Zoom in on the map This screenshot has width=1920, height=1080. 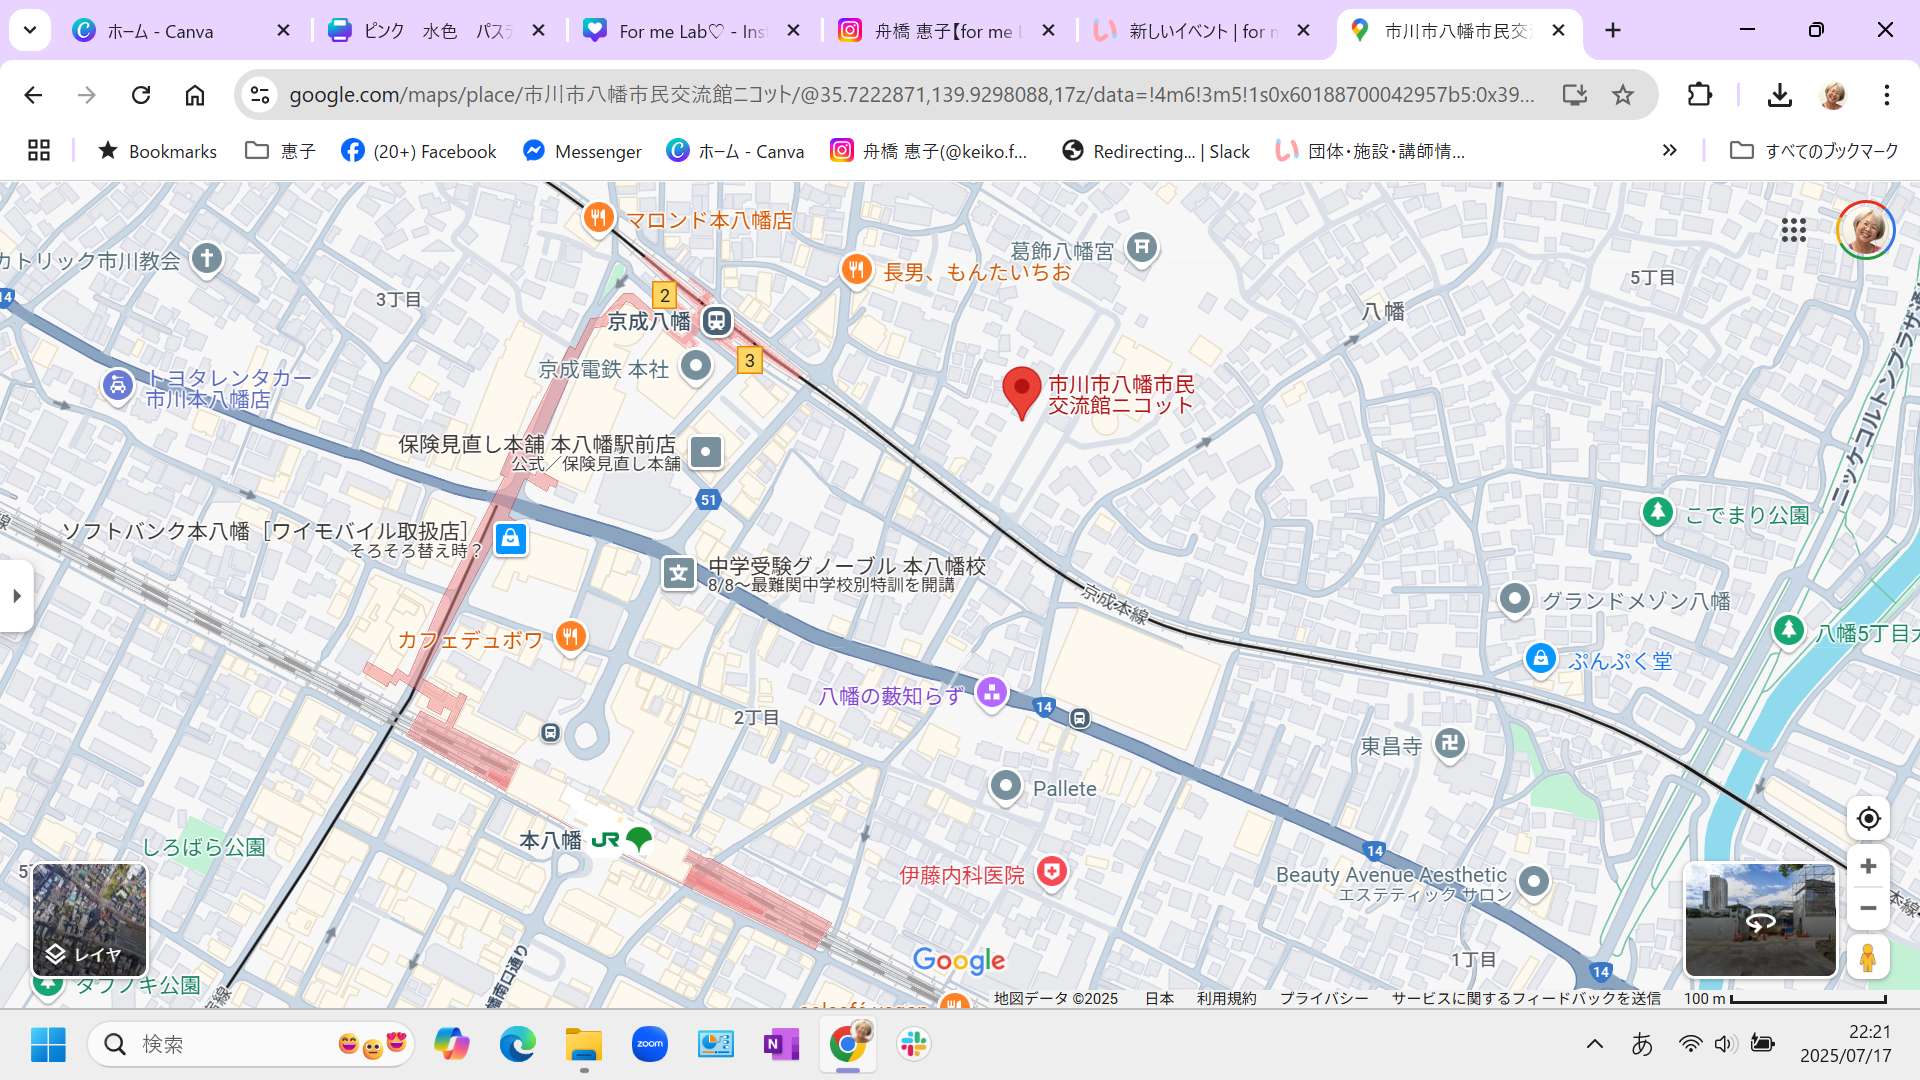pos(1866,866)
